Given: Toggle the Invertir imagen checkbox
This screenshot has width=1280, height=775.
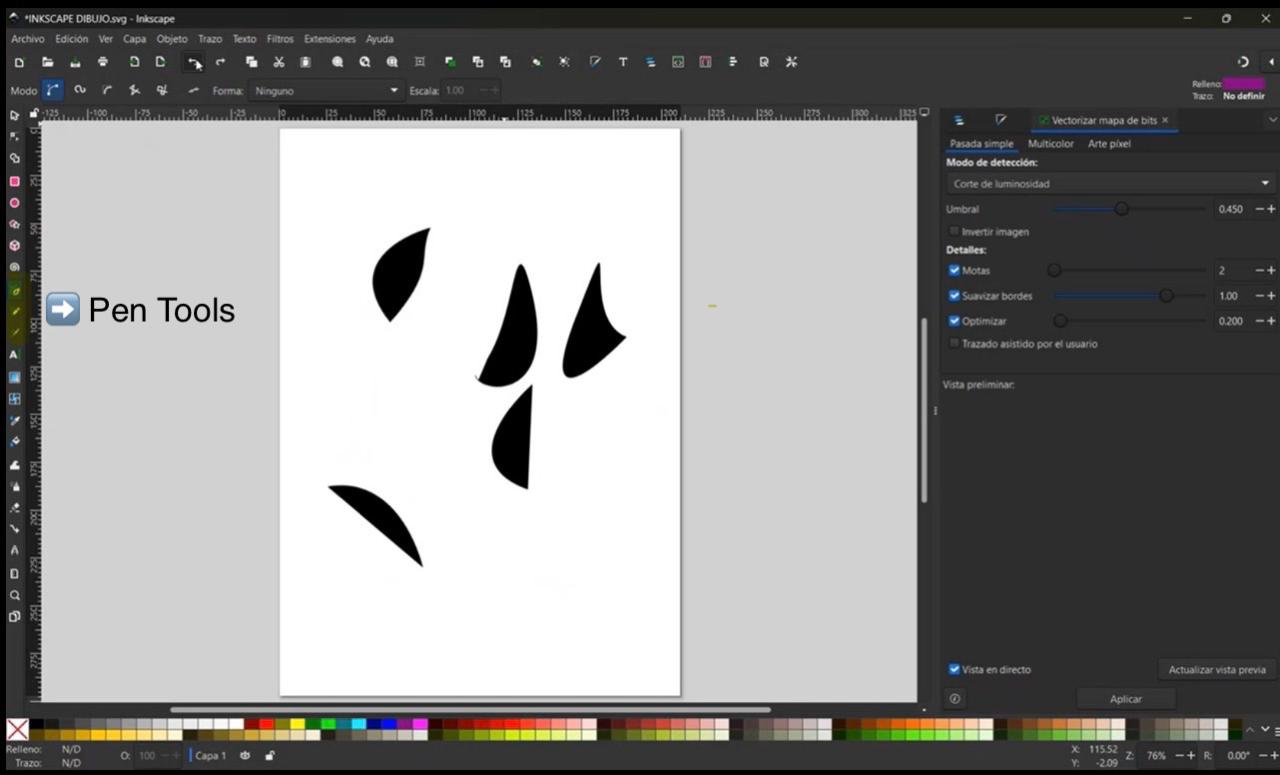Looking at the screenshot, I should [x=954, y=231].
